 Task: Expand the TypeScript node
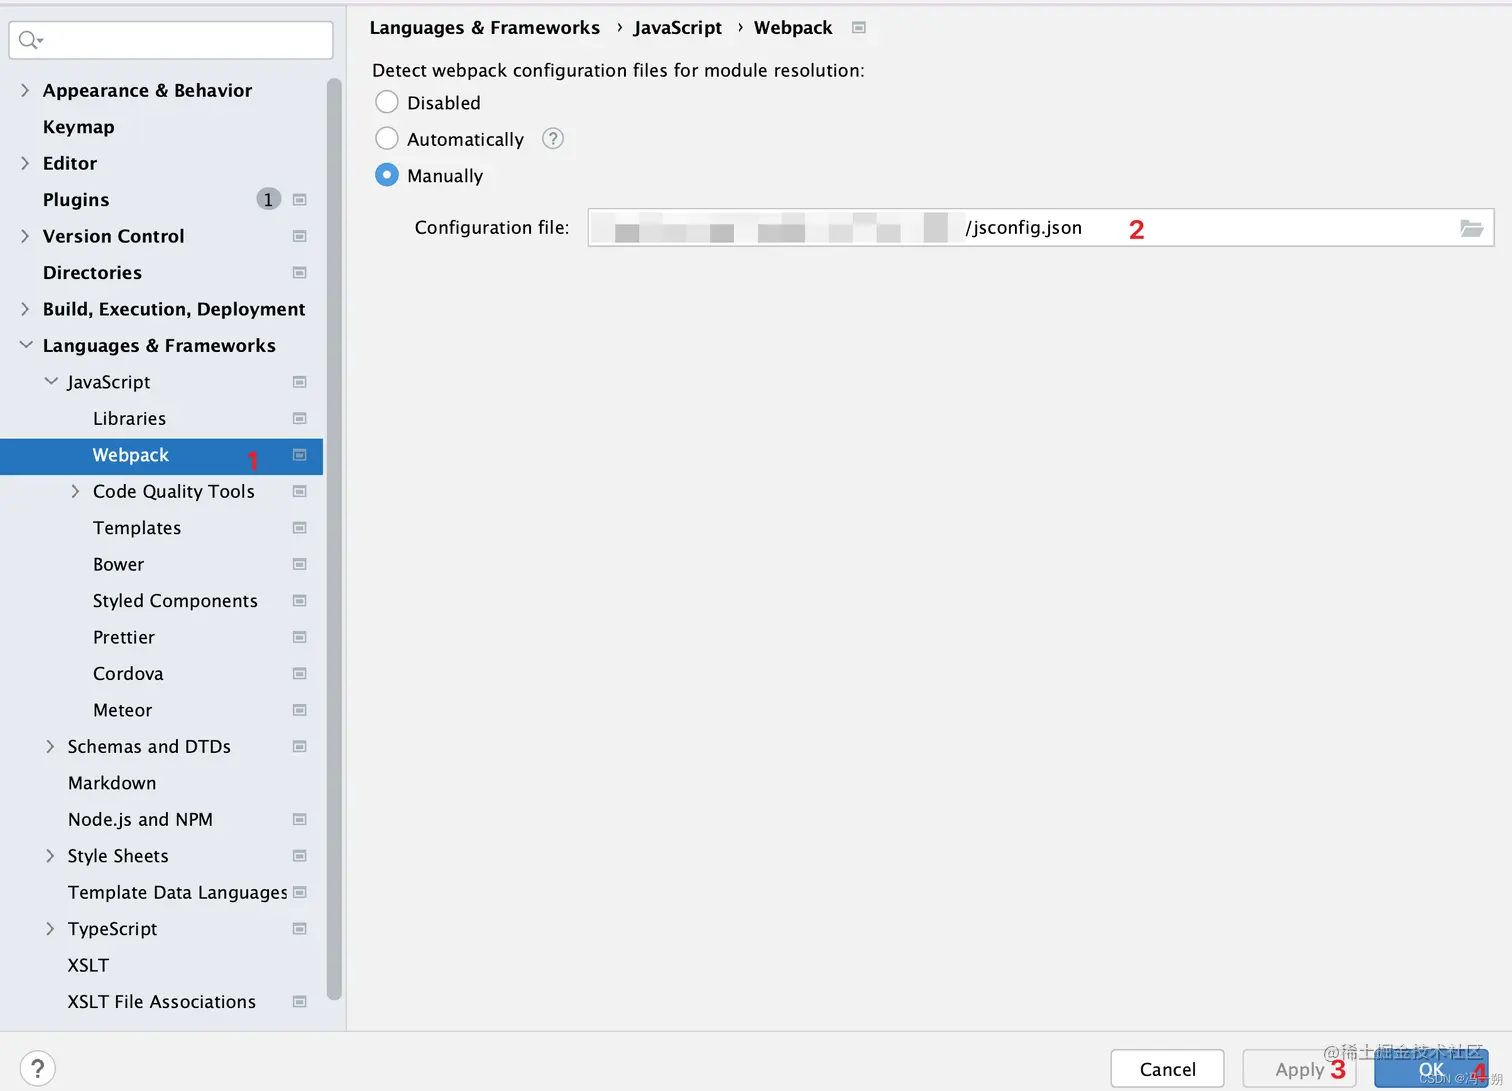(x=50, y=929)
